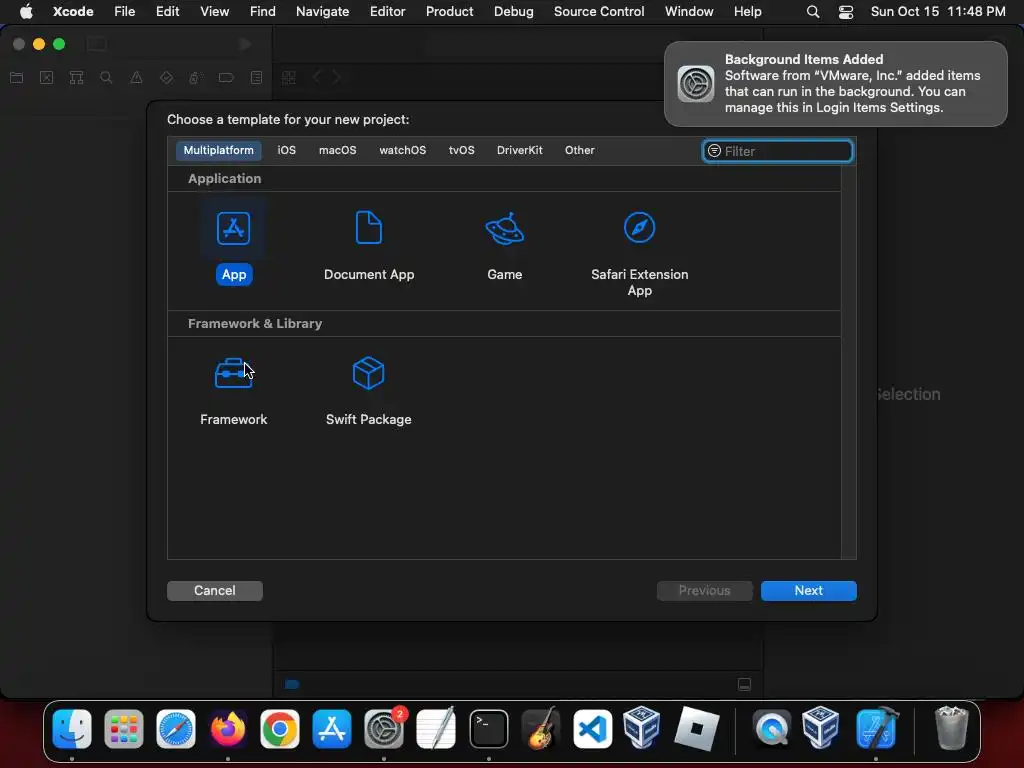Open the Breakpoint navigator icon
1024x768 pixels.
[x=226, y=78]
